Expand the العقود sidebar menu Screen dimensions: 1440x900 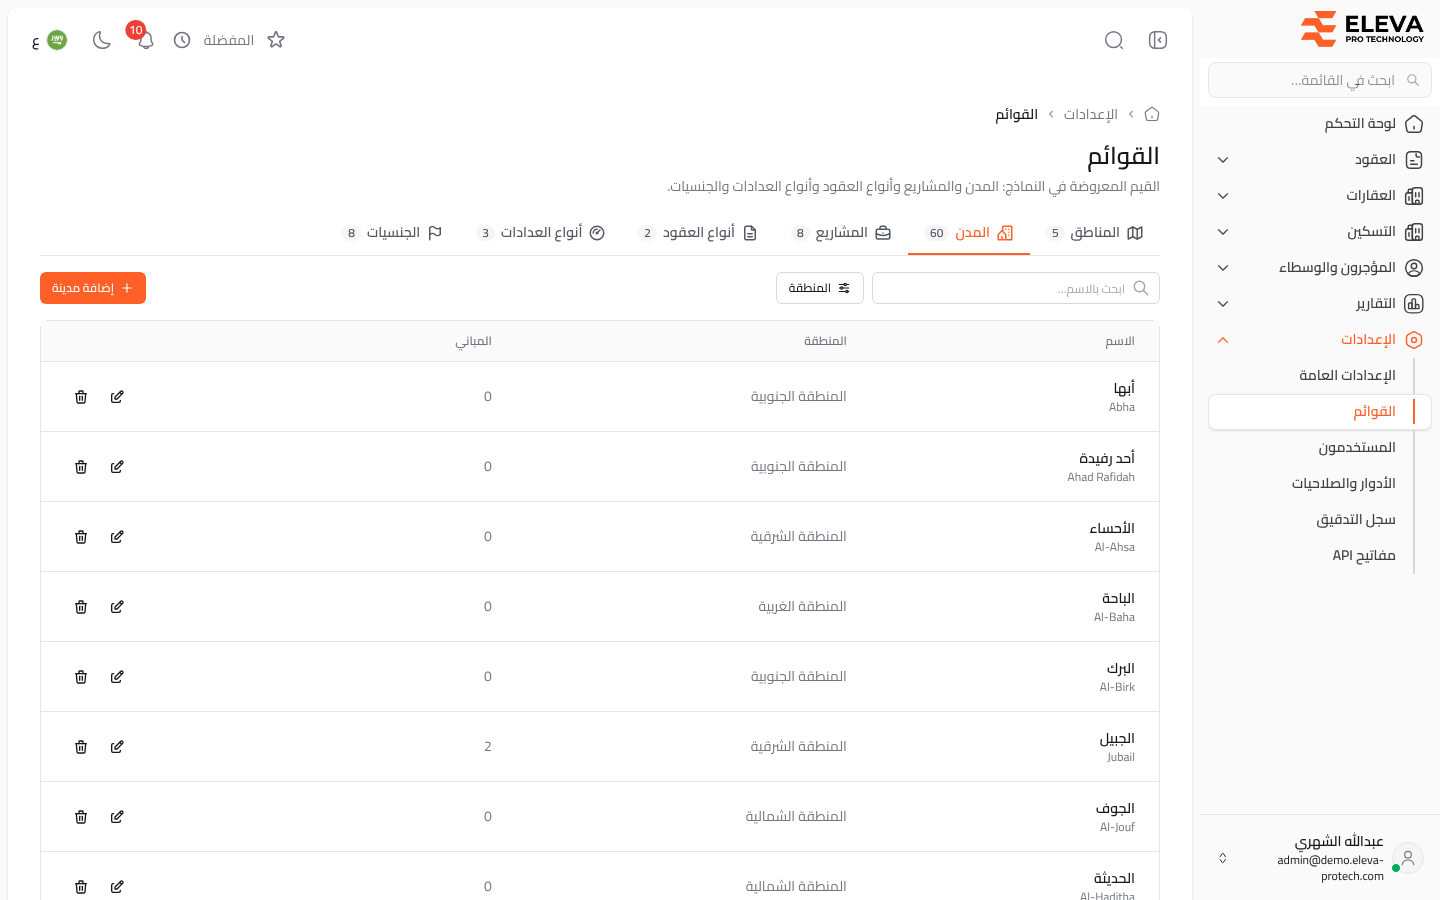pos(1320,160)
